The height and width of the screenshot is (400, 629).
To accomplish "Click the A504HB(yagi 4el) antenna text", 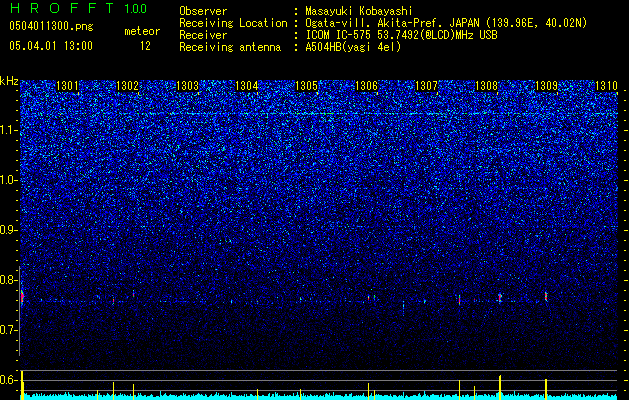I will point(353,47).
